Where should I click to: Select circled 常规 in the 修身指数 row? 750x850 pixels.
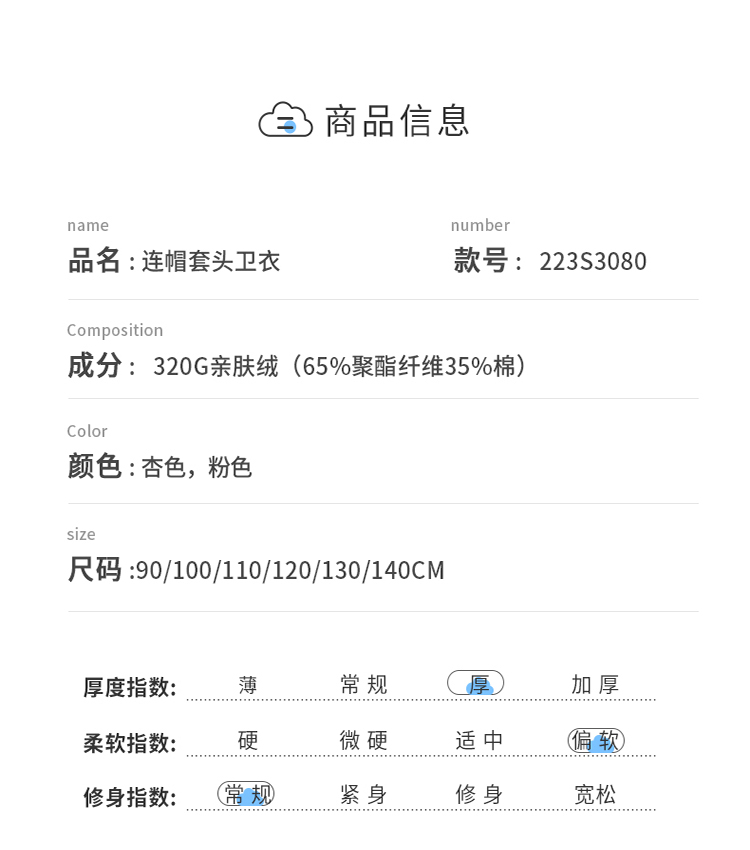(246, 795)
